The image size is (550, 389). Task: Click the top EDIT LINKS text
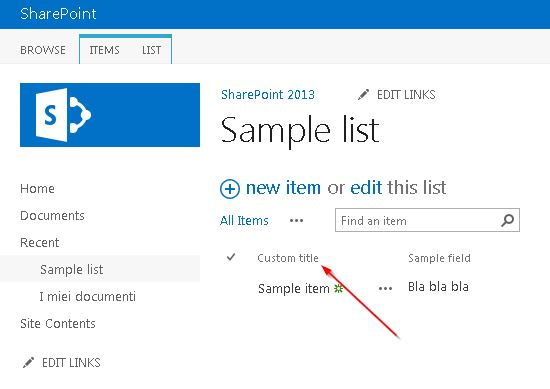(406, 95)
